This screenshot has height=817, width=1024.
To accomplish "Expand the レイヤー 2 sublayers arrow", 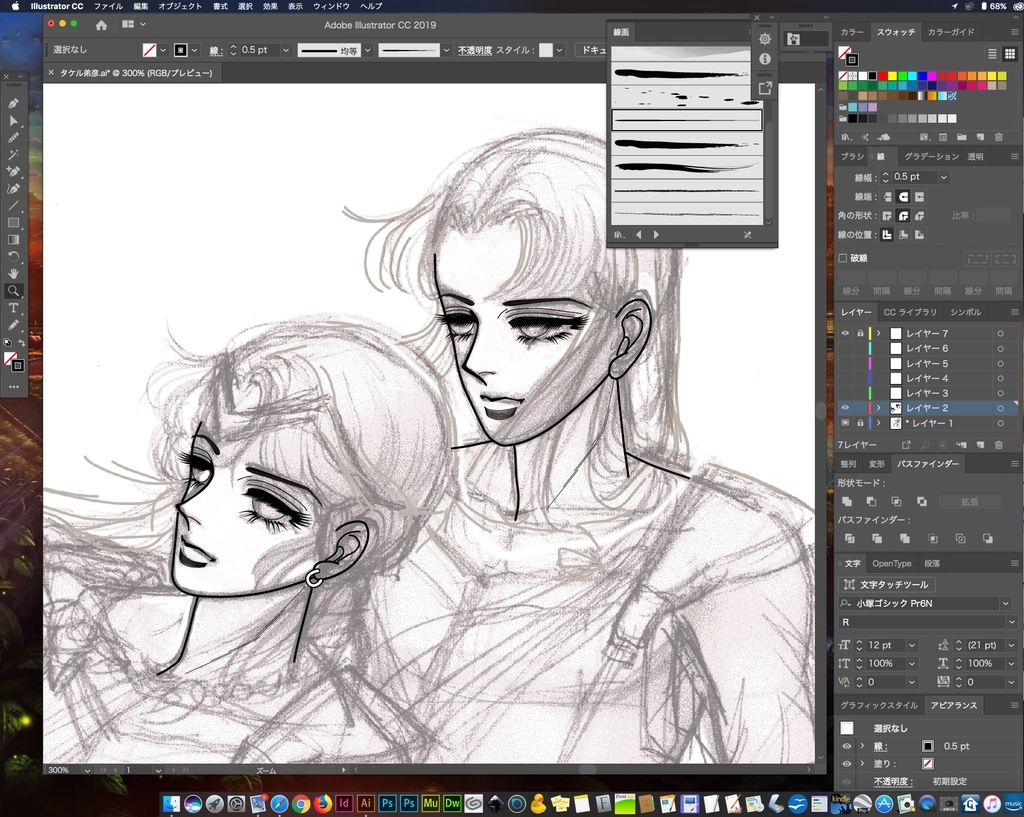I will pos(878,408).
